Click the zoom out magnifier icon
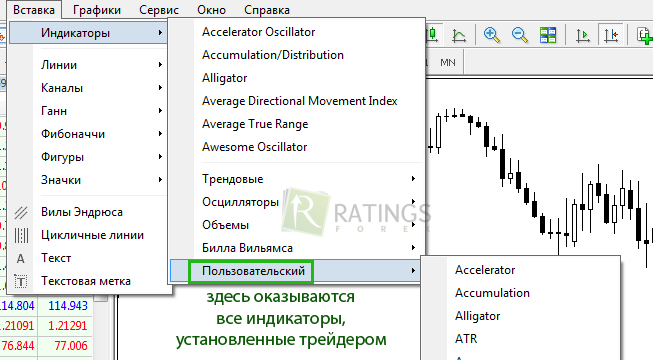 [520, 35]
